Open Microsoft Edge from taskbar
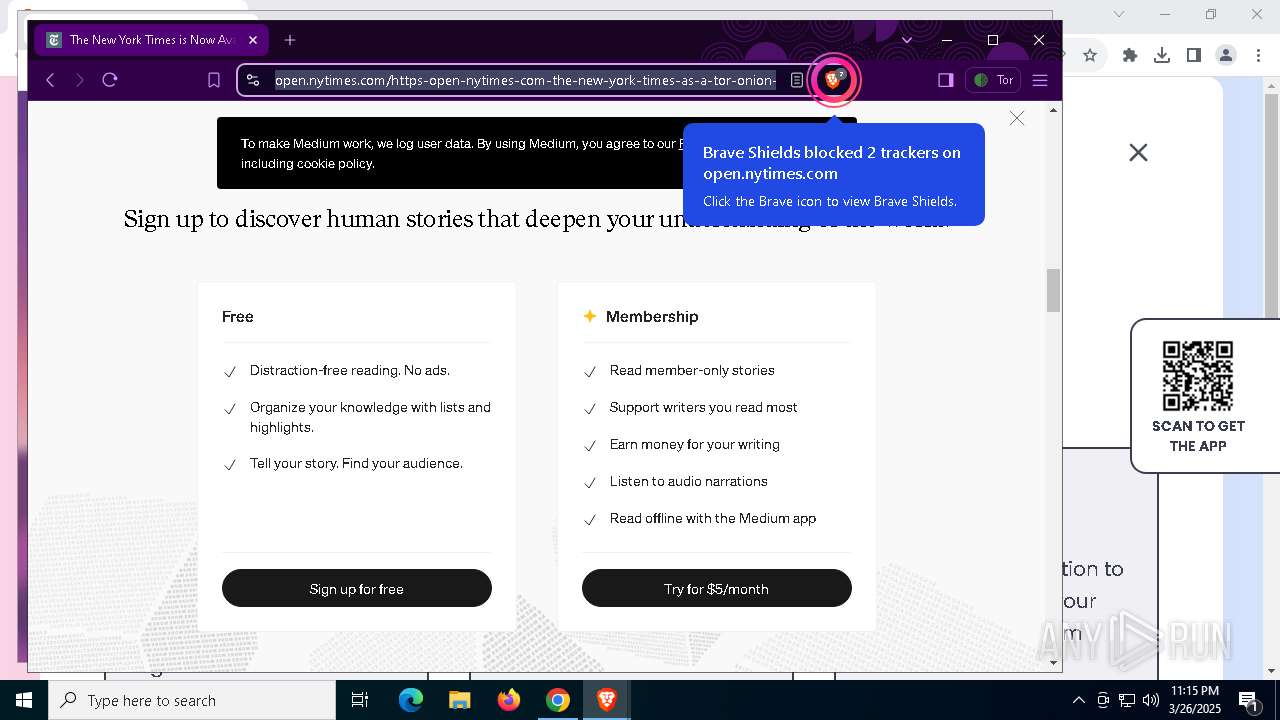This screenshot has width=1280, height=720. tap(411, 700)
